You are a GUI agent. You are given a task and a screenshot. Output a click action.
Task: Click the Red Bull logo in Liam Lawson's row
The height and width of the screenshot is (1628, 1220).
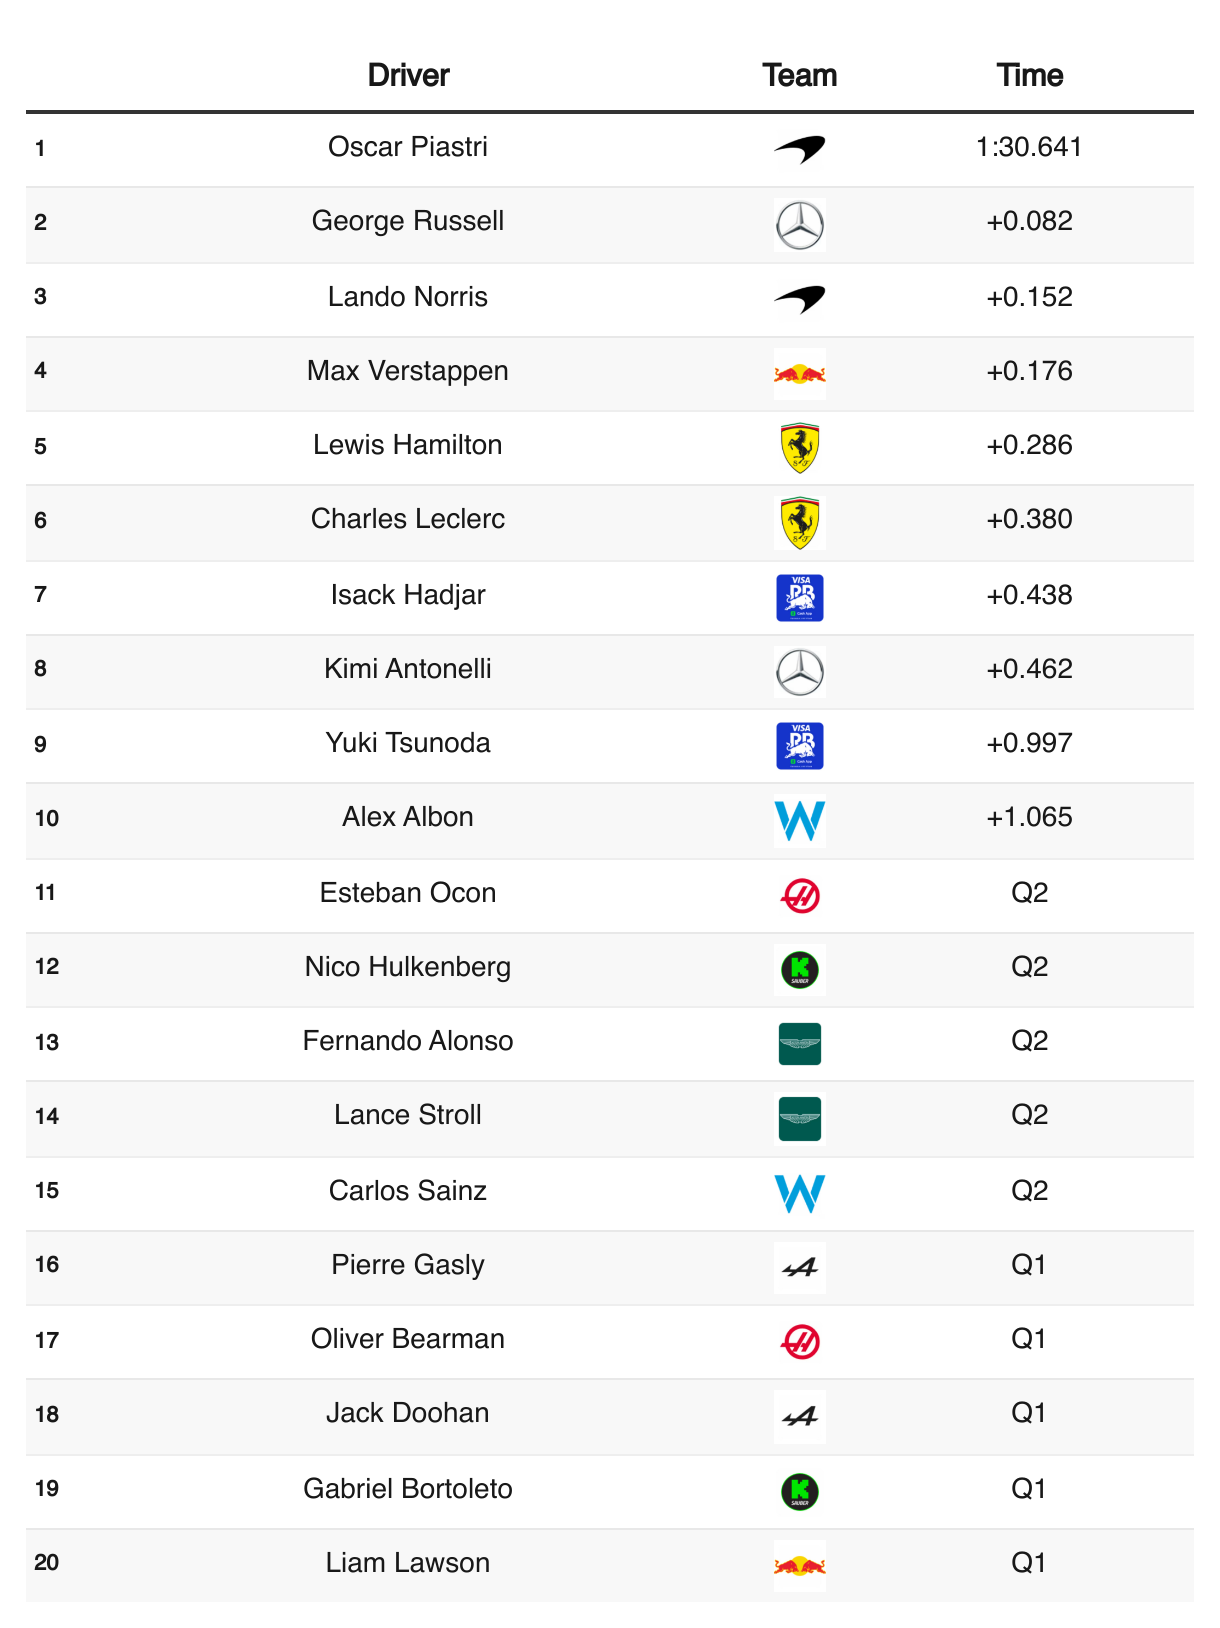[800, 1566]
